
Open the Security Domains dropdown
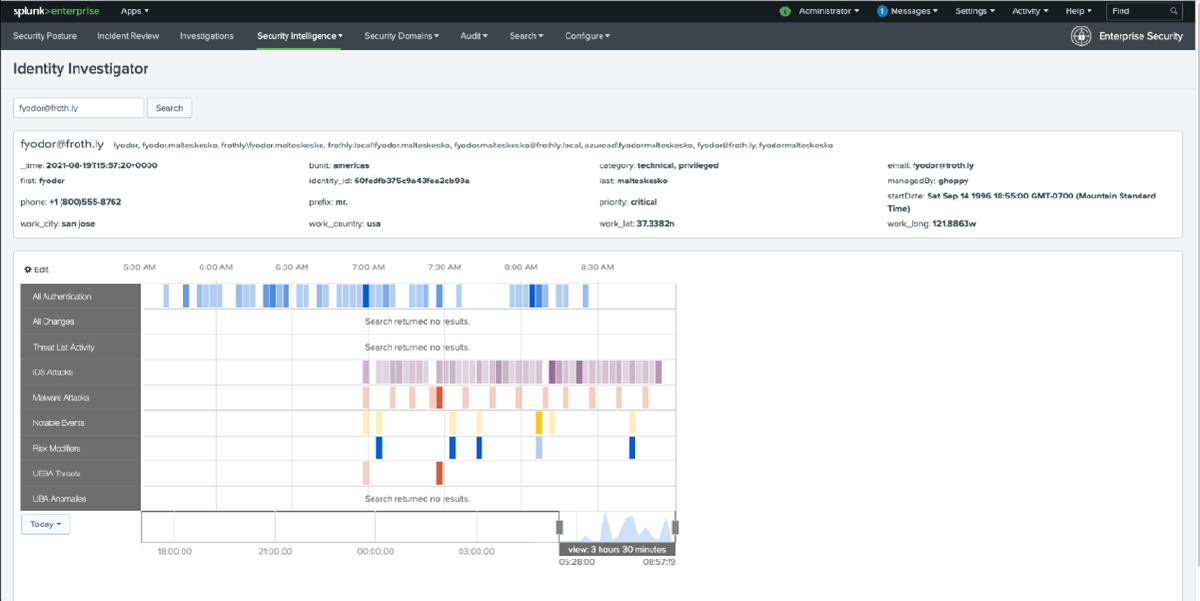[x=400, y=35]
